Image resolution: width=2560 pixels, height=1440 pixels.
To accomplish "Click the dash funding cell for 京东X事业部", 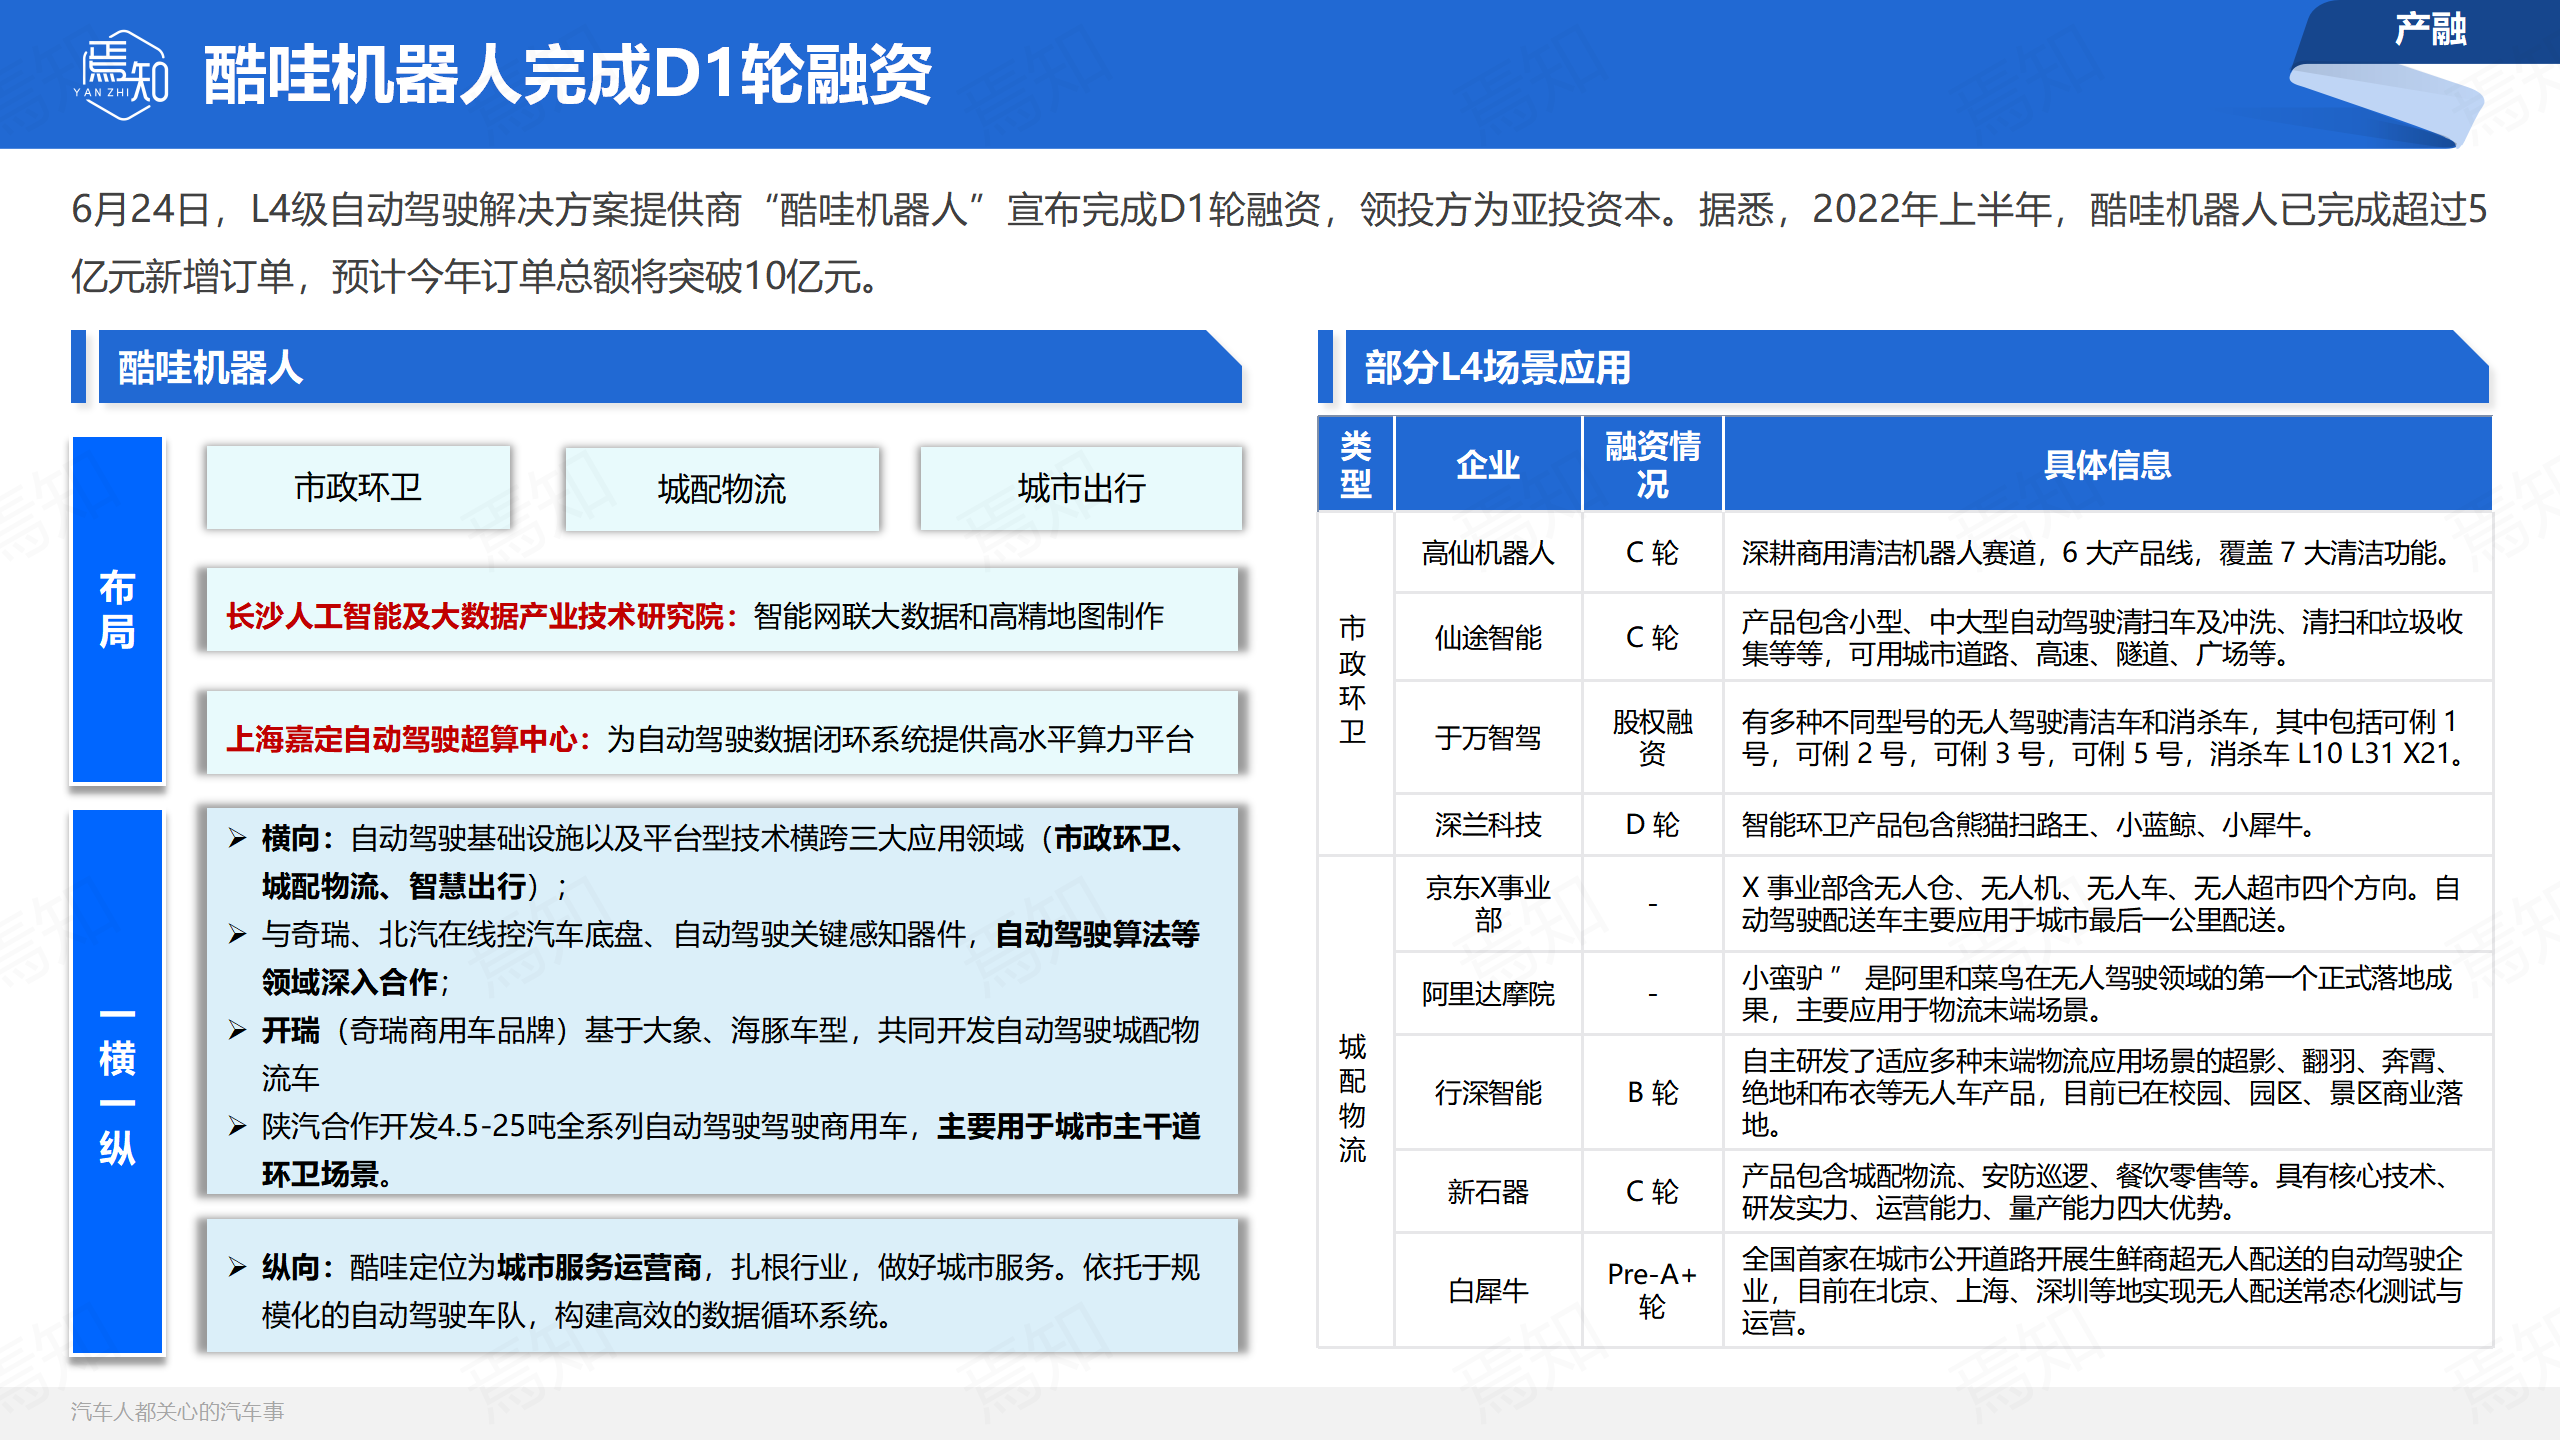I will click(1652, 903).
